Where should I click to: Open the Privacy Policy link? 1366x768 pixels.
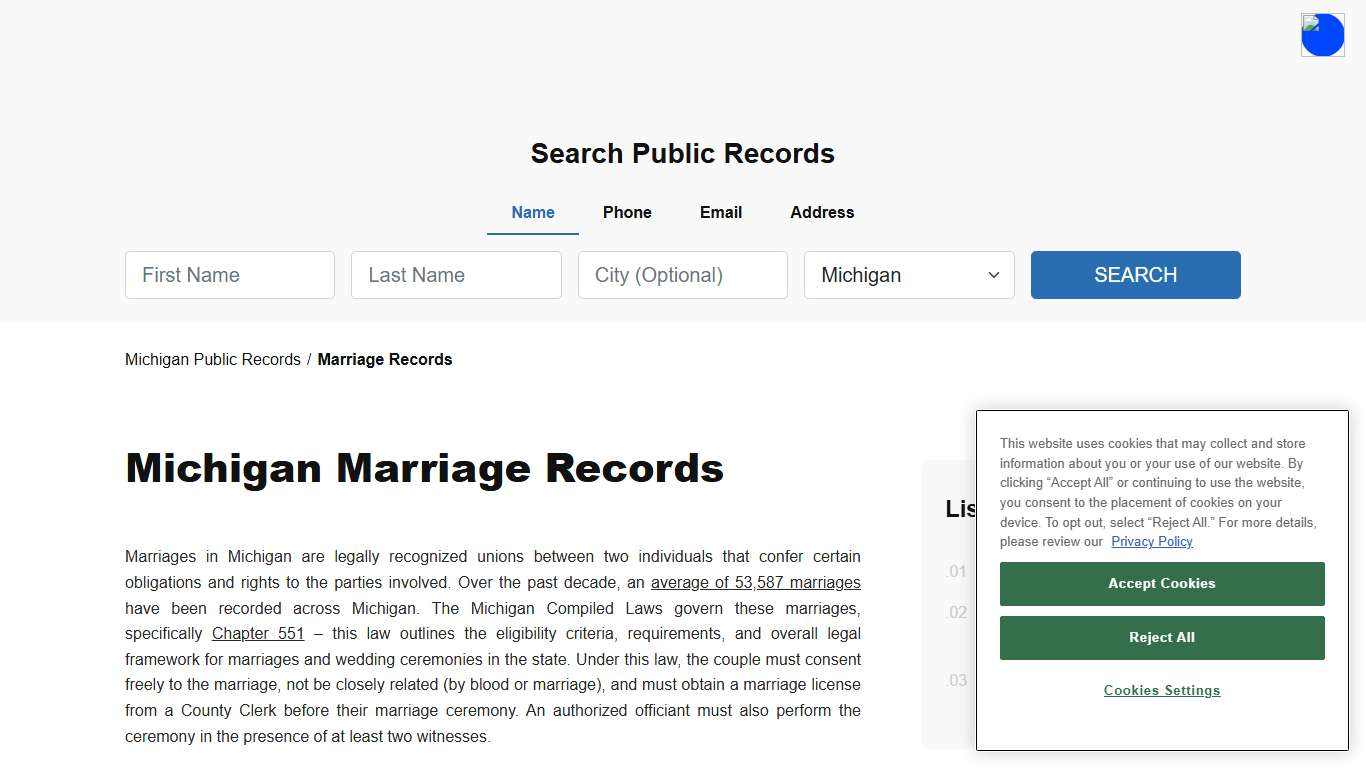[x=1151, y=541]
